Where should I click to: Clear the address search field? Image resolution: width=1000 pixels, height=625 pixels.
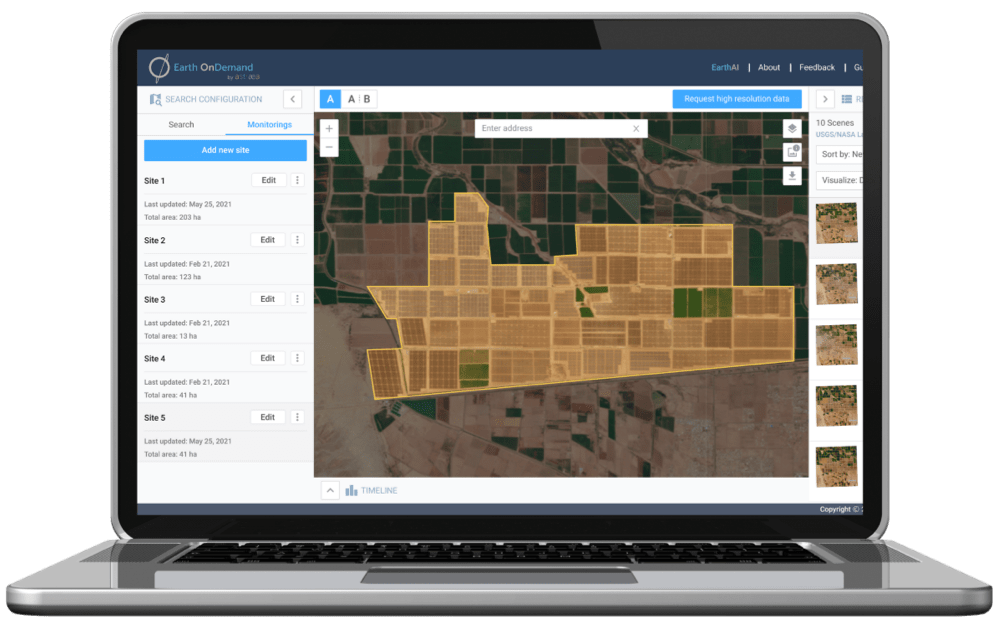point(636,129)
